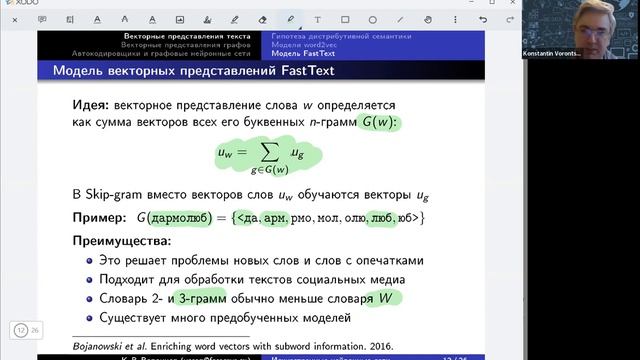This screenshot has width=640, height=360.
Task: Select the text underline tool
Action: [x=97, y=20]
